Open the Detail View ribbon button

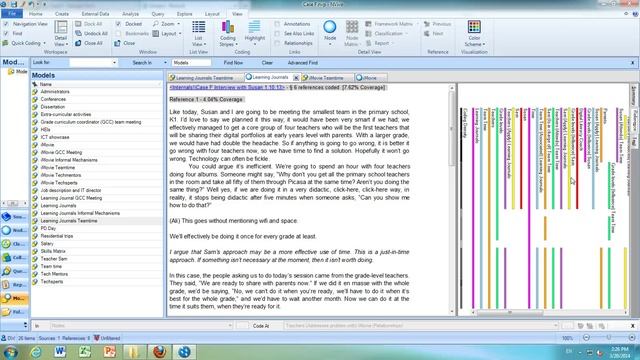pos(61,33)
